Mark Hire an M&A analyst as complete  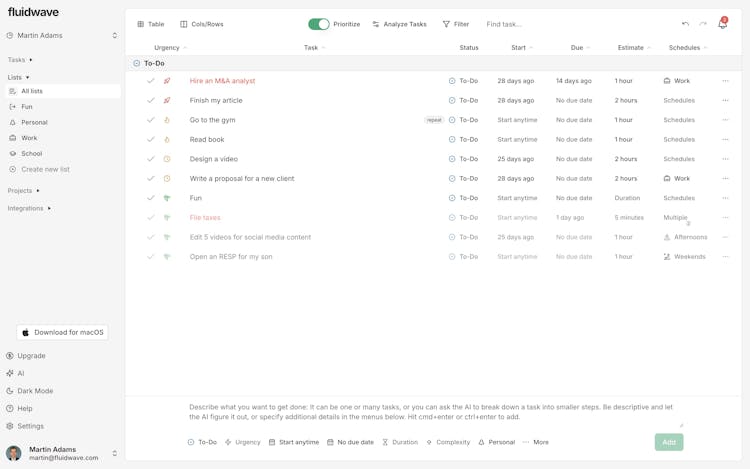(x=151, y=81)
